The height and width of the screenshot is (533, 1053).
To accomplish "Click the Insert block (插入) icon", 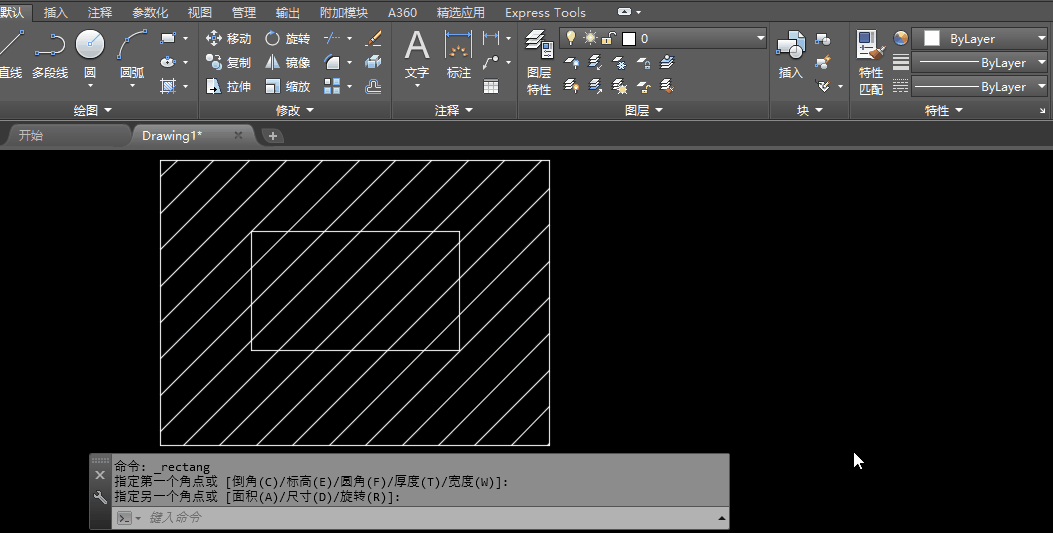I will (791, 46).
